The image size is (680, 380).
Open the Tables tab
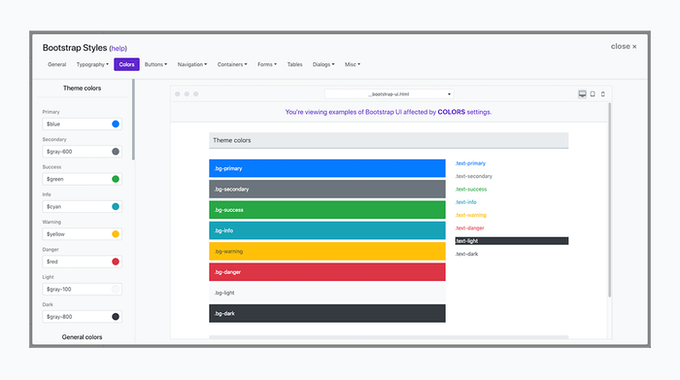click(x=294, y=64)
